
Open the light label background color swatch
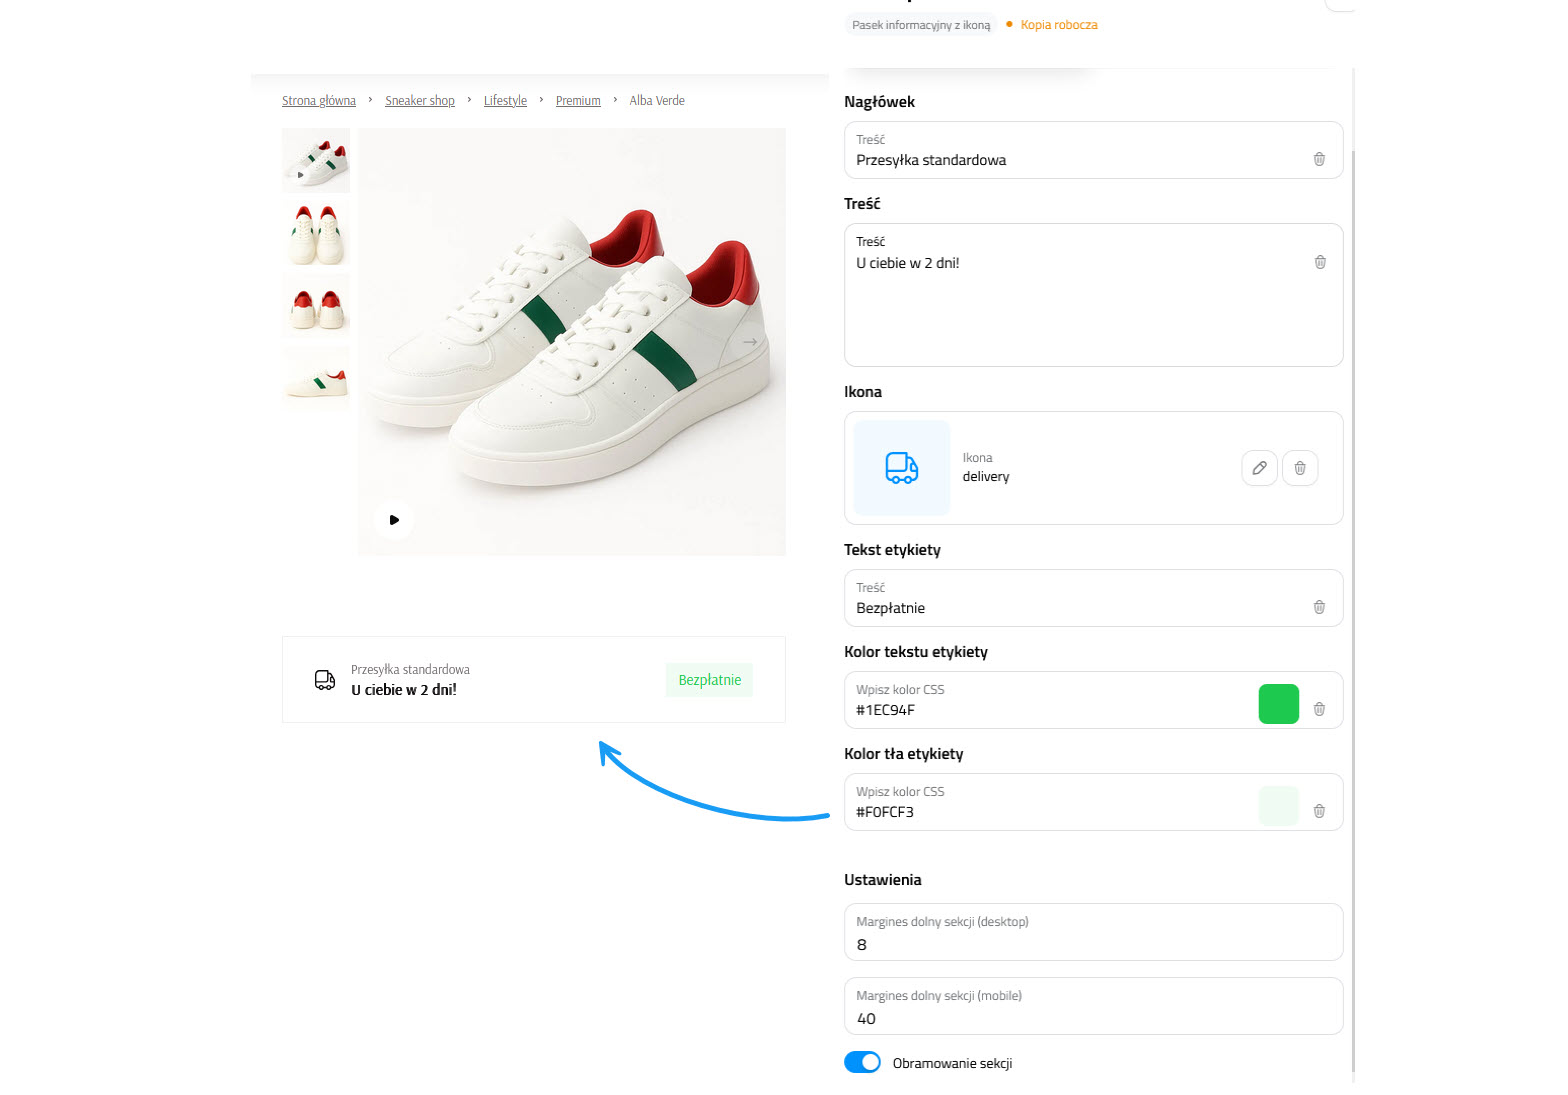coord(1278,806)
